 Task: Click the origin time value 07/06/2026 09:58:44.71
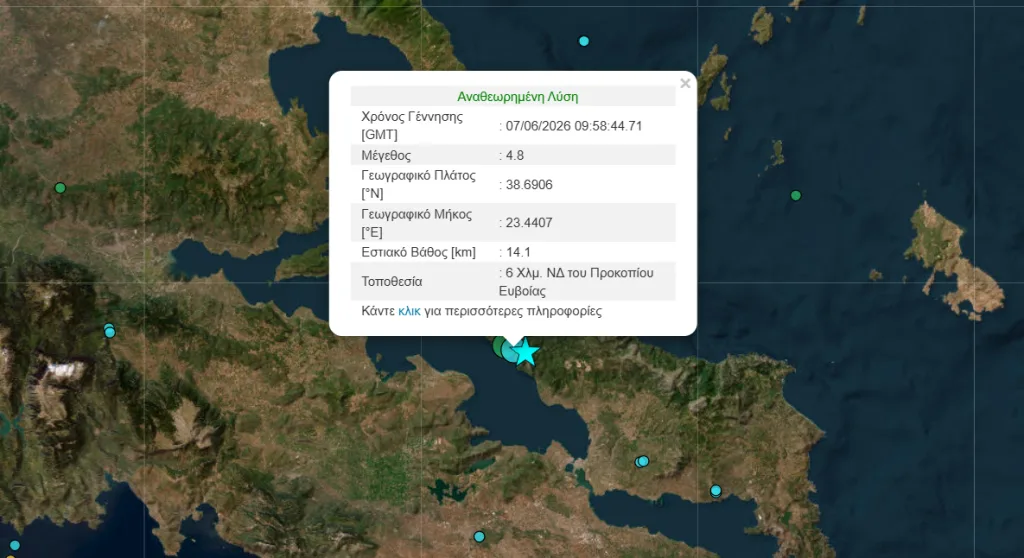(573, 126)
